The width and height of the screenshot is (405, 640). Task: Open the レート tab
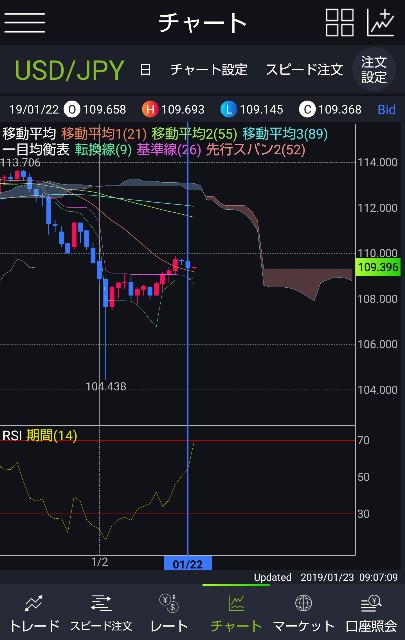169,613
